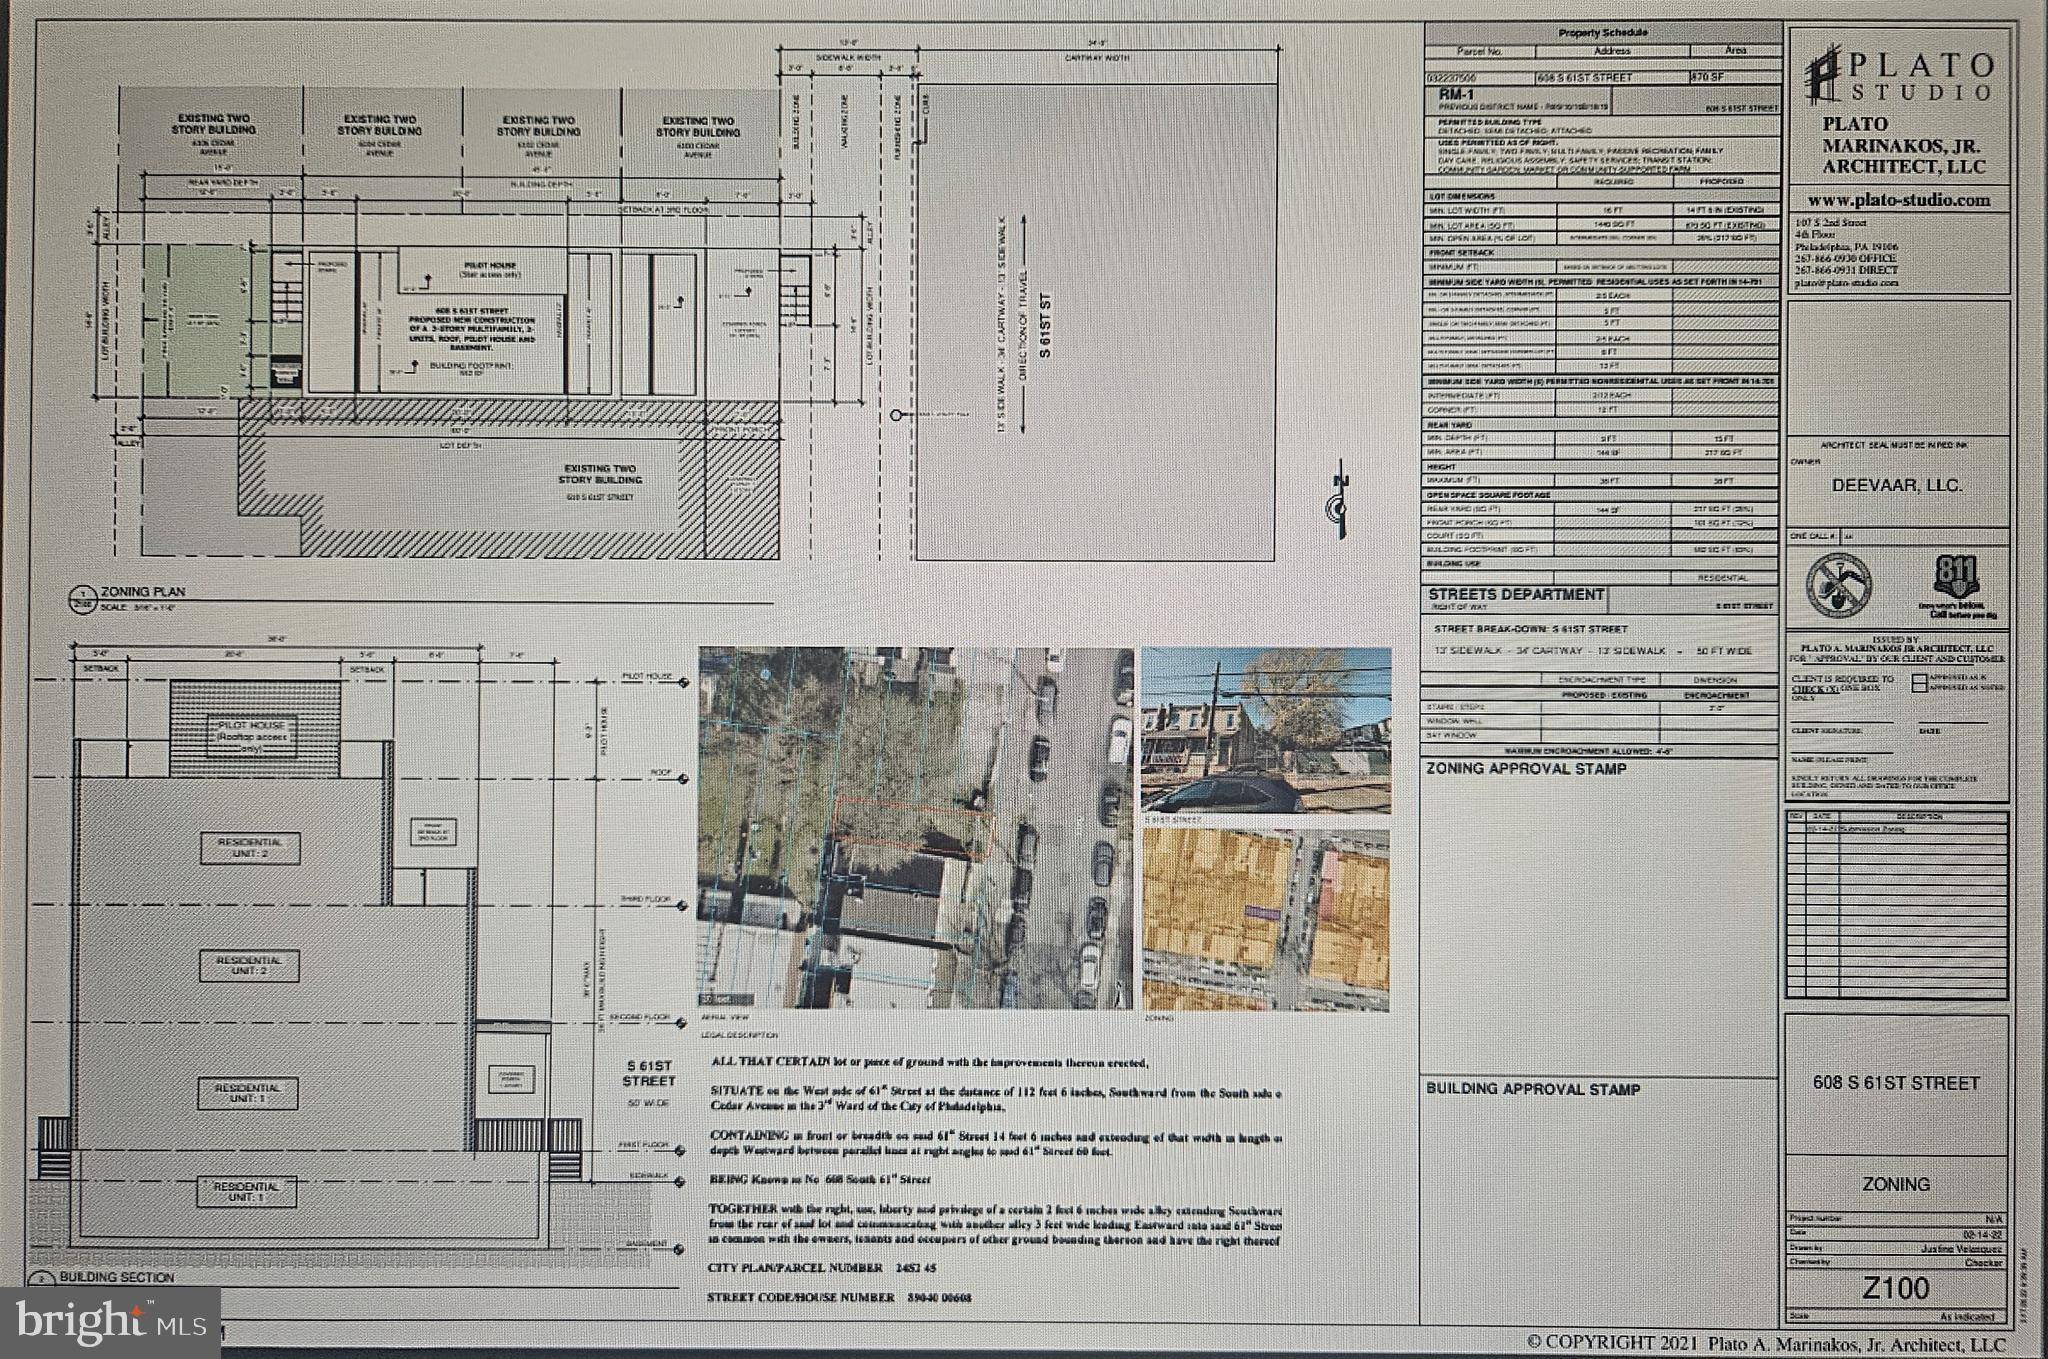Open the orange zoning map image
Viewport: 2048px width, 1359px height.
point(1265,919)
